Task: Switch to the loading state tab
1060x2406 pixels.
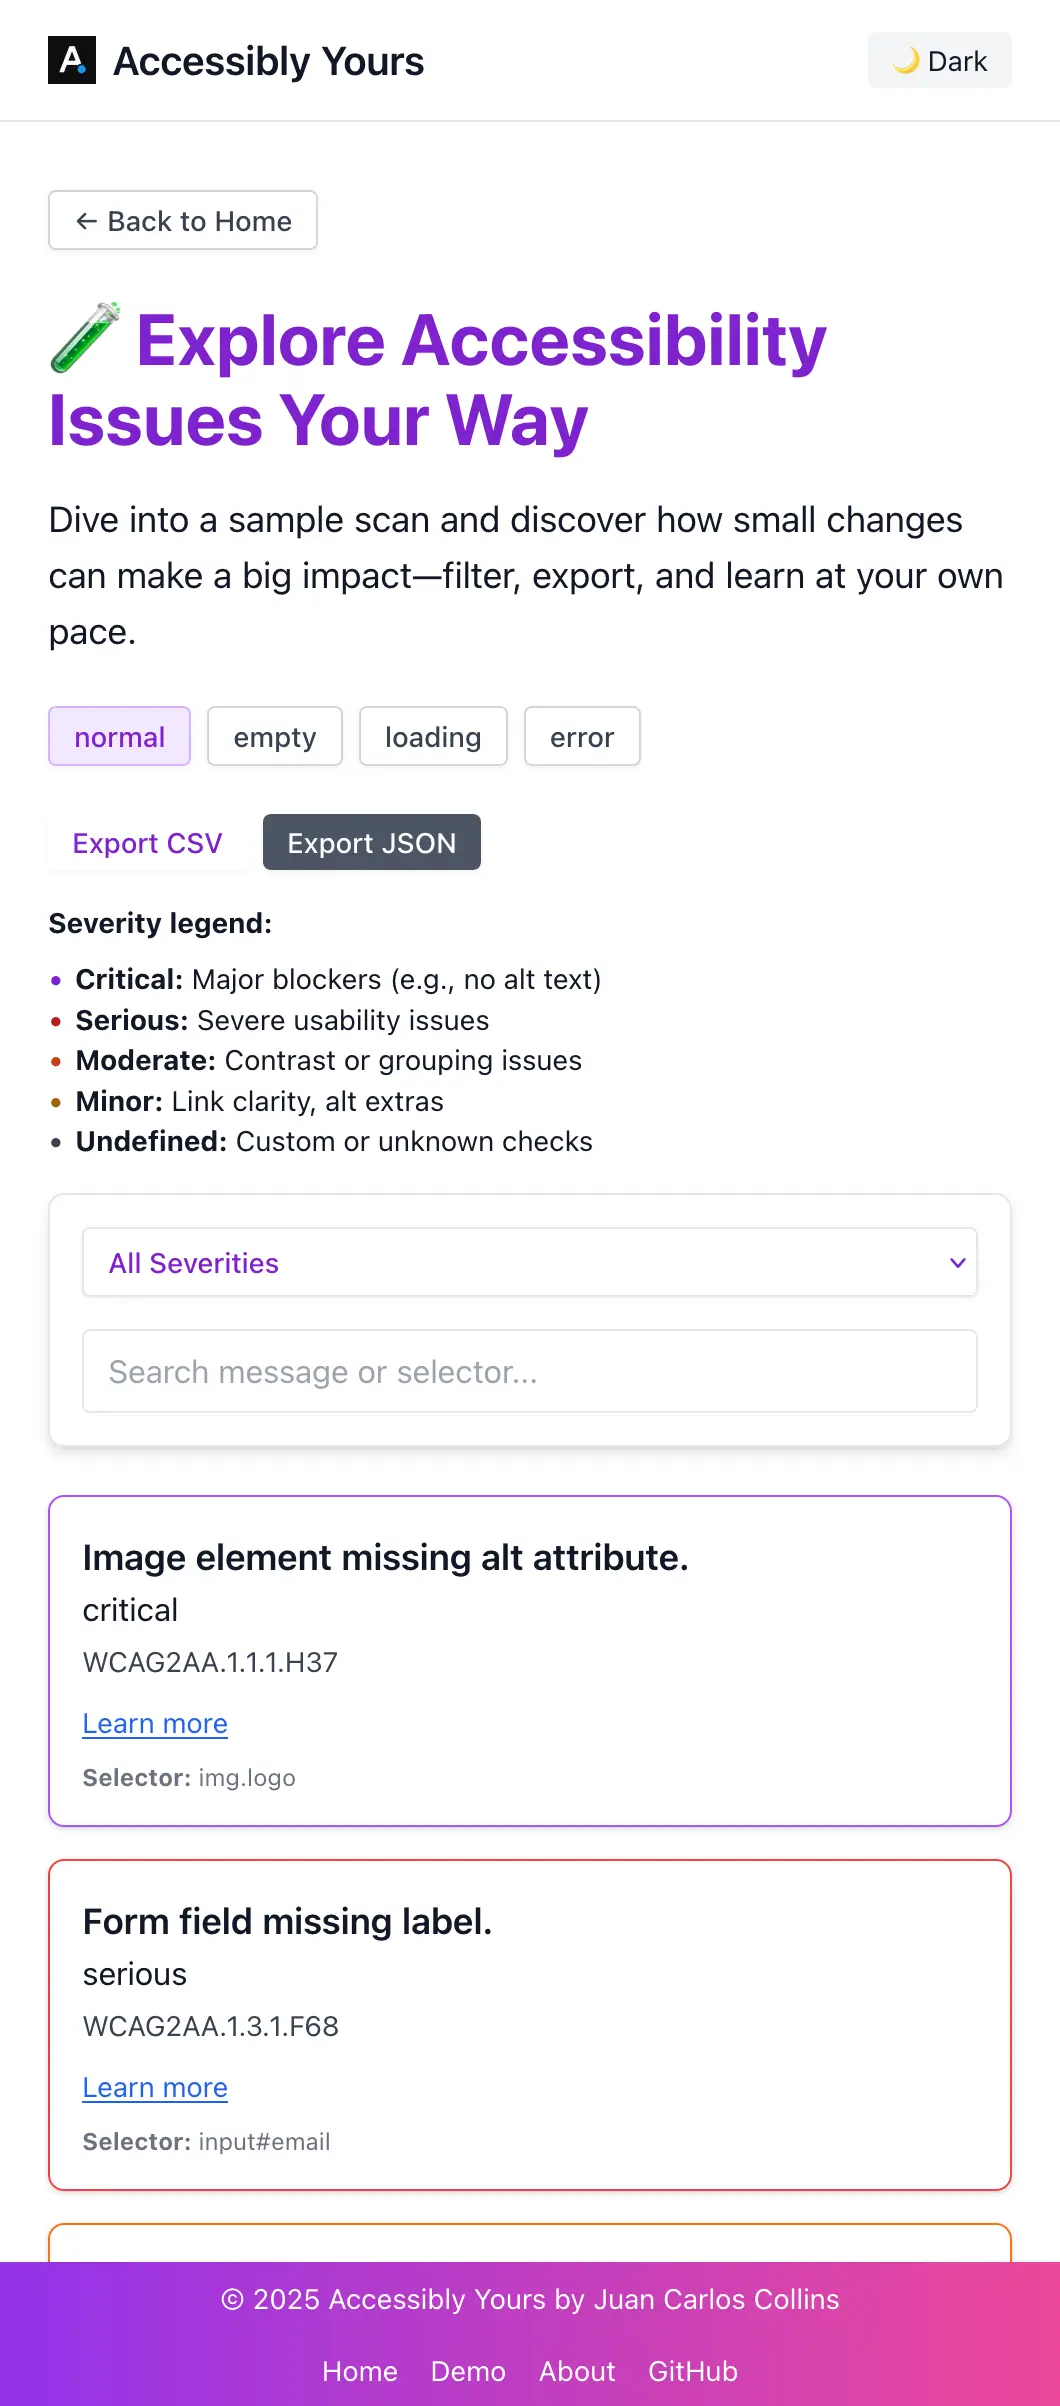Action: pyautogui.click(x=433, y=737)
